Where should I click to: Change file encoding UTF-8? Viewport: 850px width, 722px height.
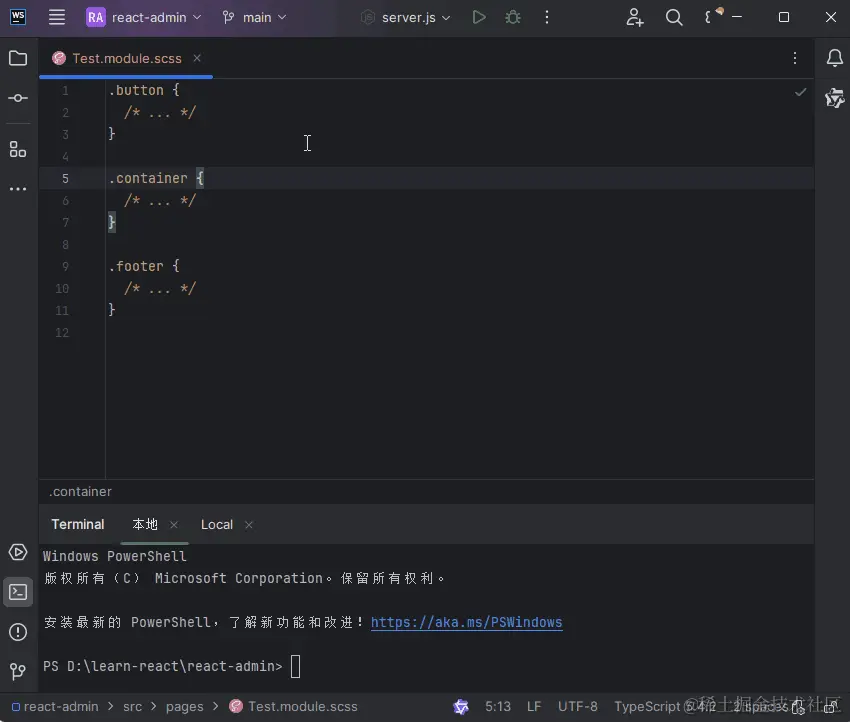click(577, 706)
